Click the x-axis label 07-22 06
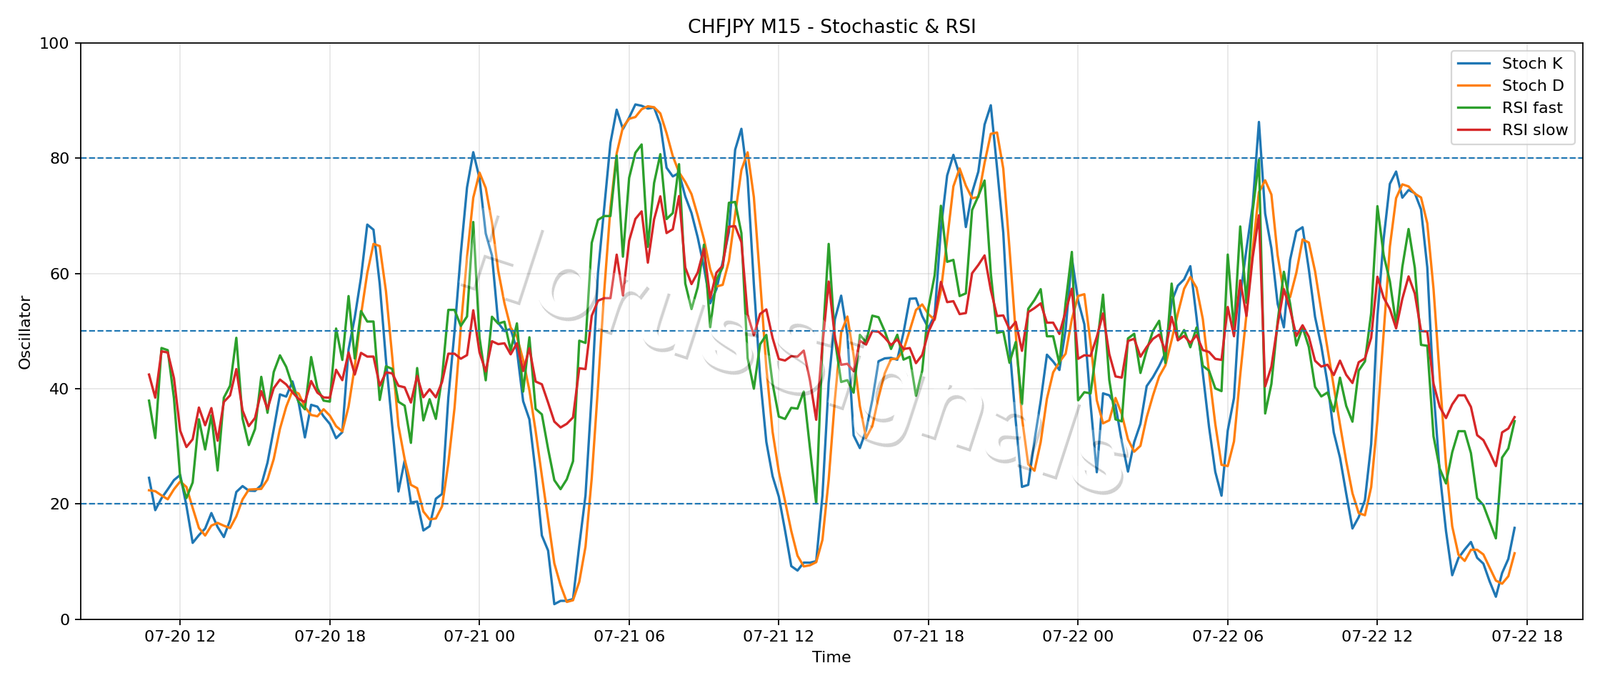Viewport: 1600px width, 686px height. pos(1227,636)
